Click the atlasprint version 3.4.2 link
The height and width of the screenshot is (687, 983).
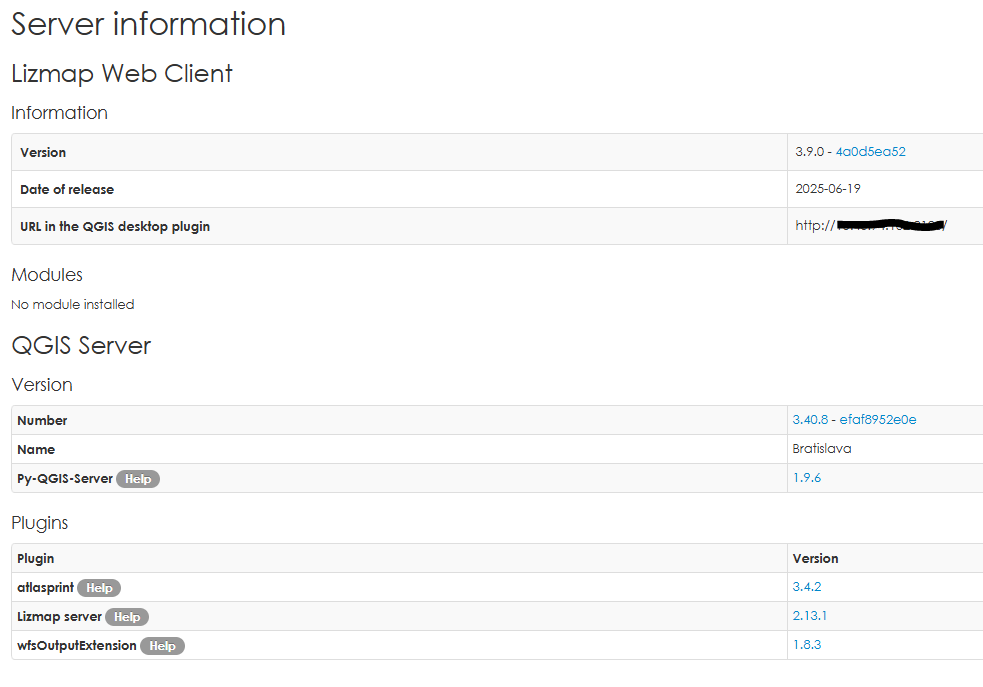[807, 587]
